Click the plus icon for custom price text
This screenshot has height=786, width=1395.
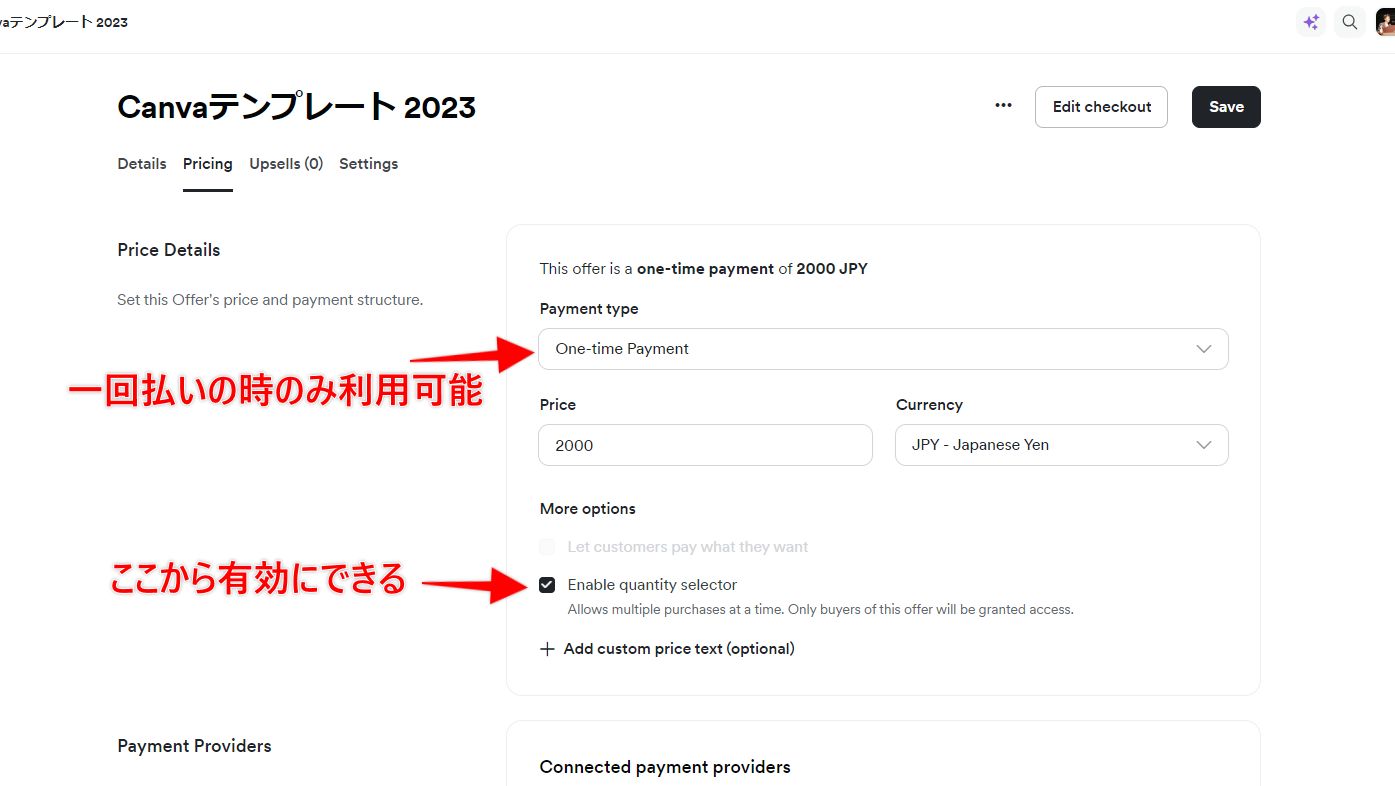tap(547, 649)
